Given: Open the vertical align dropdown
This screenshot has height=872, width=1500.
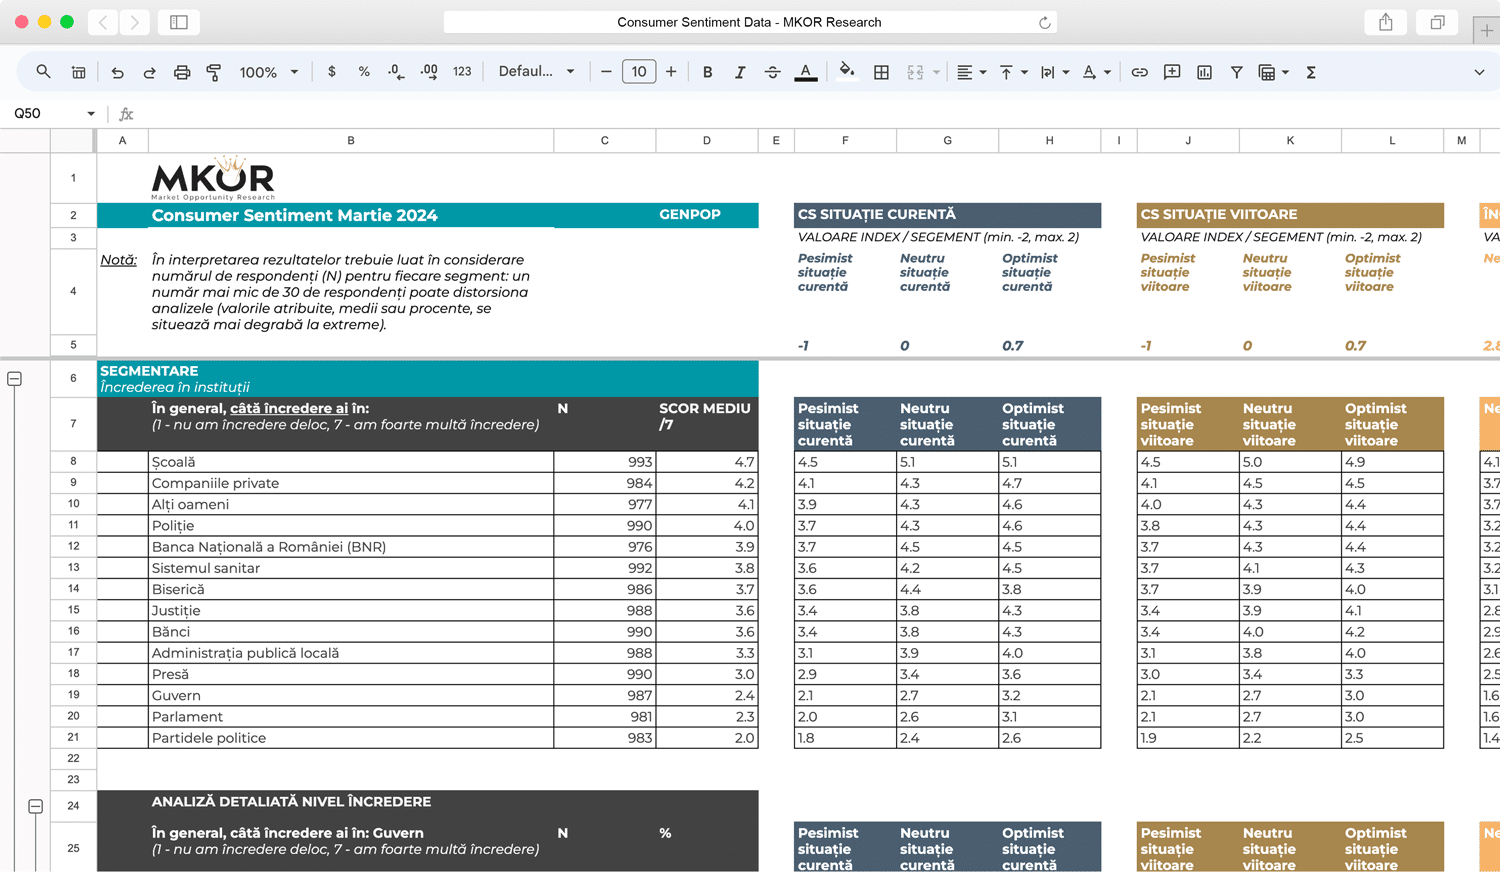Looking at the screenshot, I should 1013,72.
